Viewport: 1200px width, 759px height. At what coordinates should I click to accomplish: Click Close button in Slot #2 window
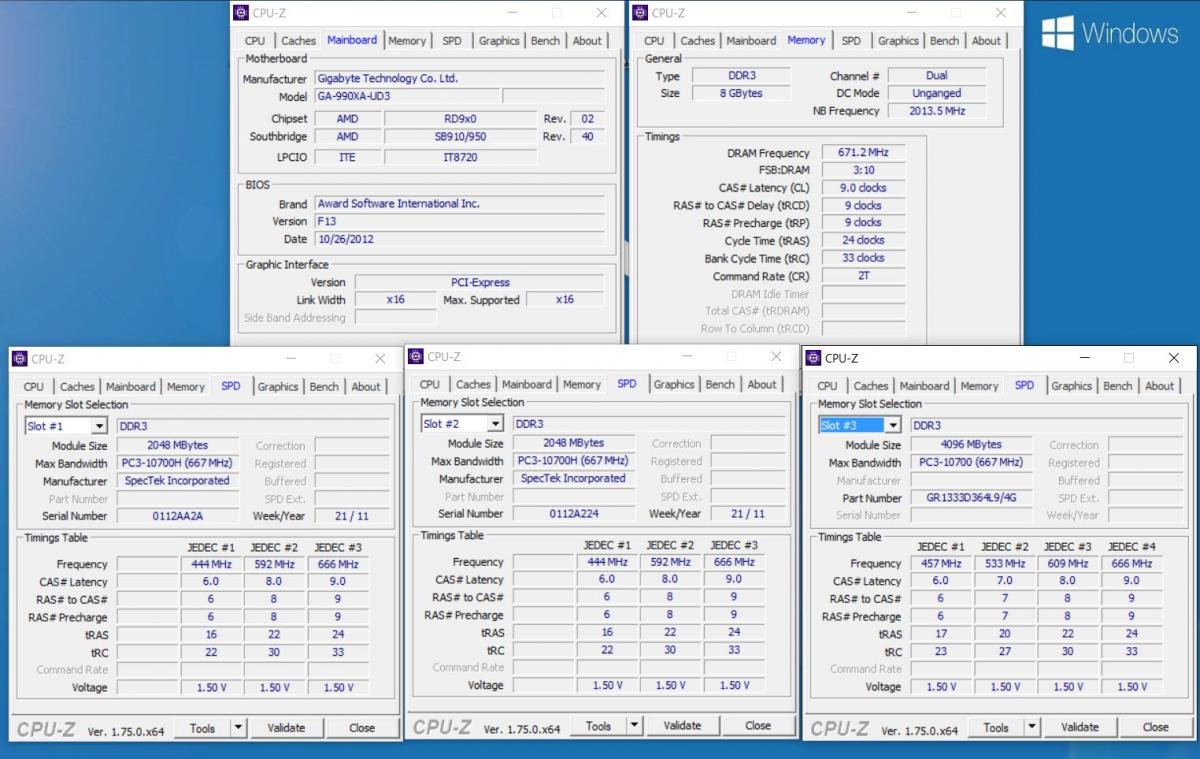click(x=758, y=726)
